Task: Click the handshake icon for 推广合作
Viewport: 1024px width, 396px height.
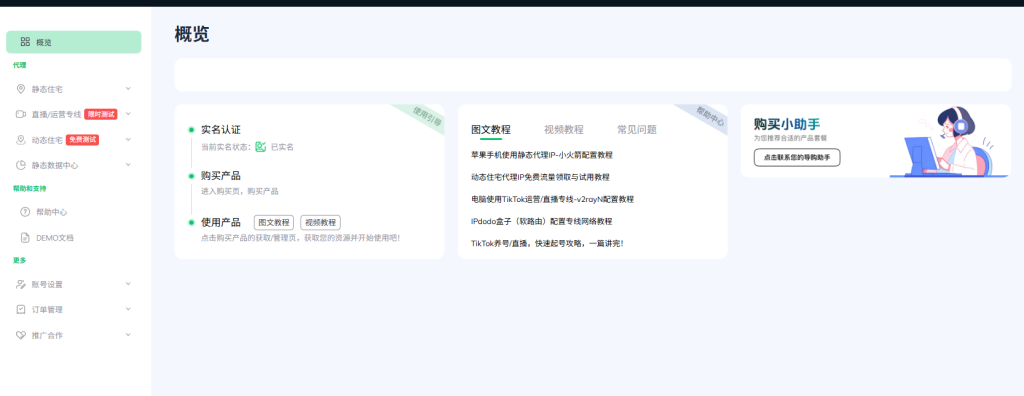Action: click(21, 335)
